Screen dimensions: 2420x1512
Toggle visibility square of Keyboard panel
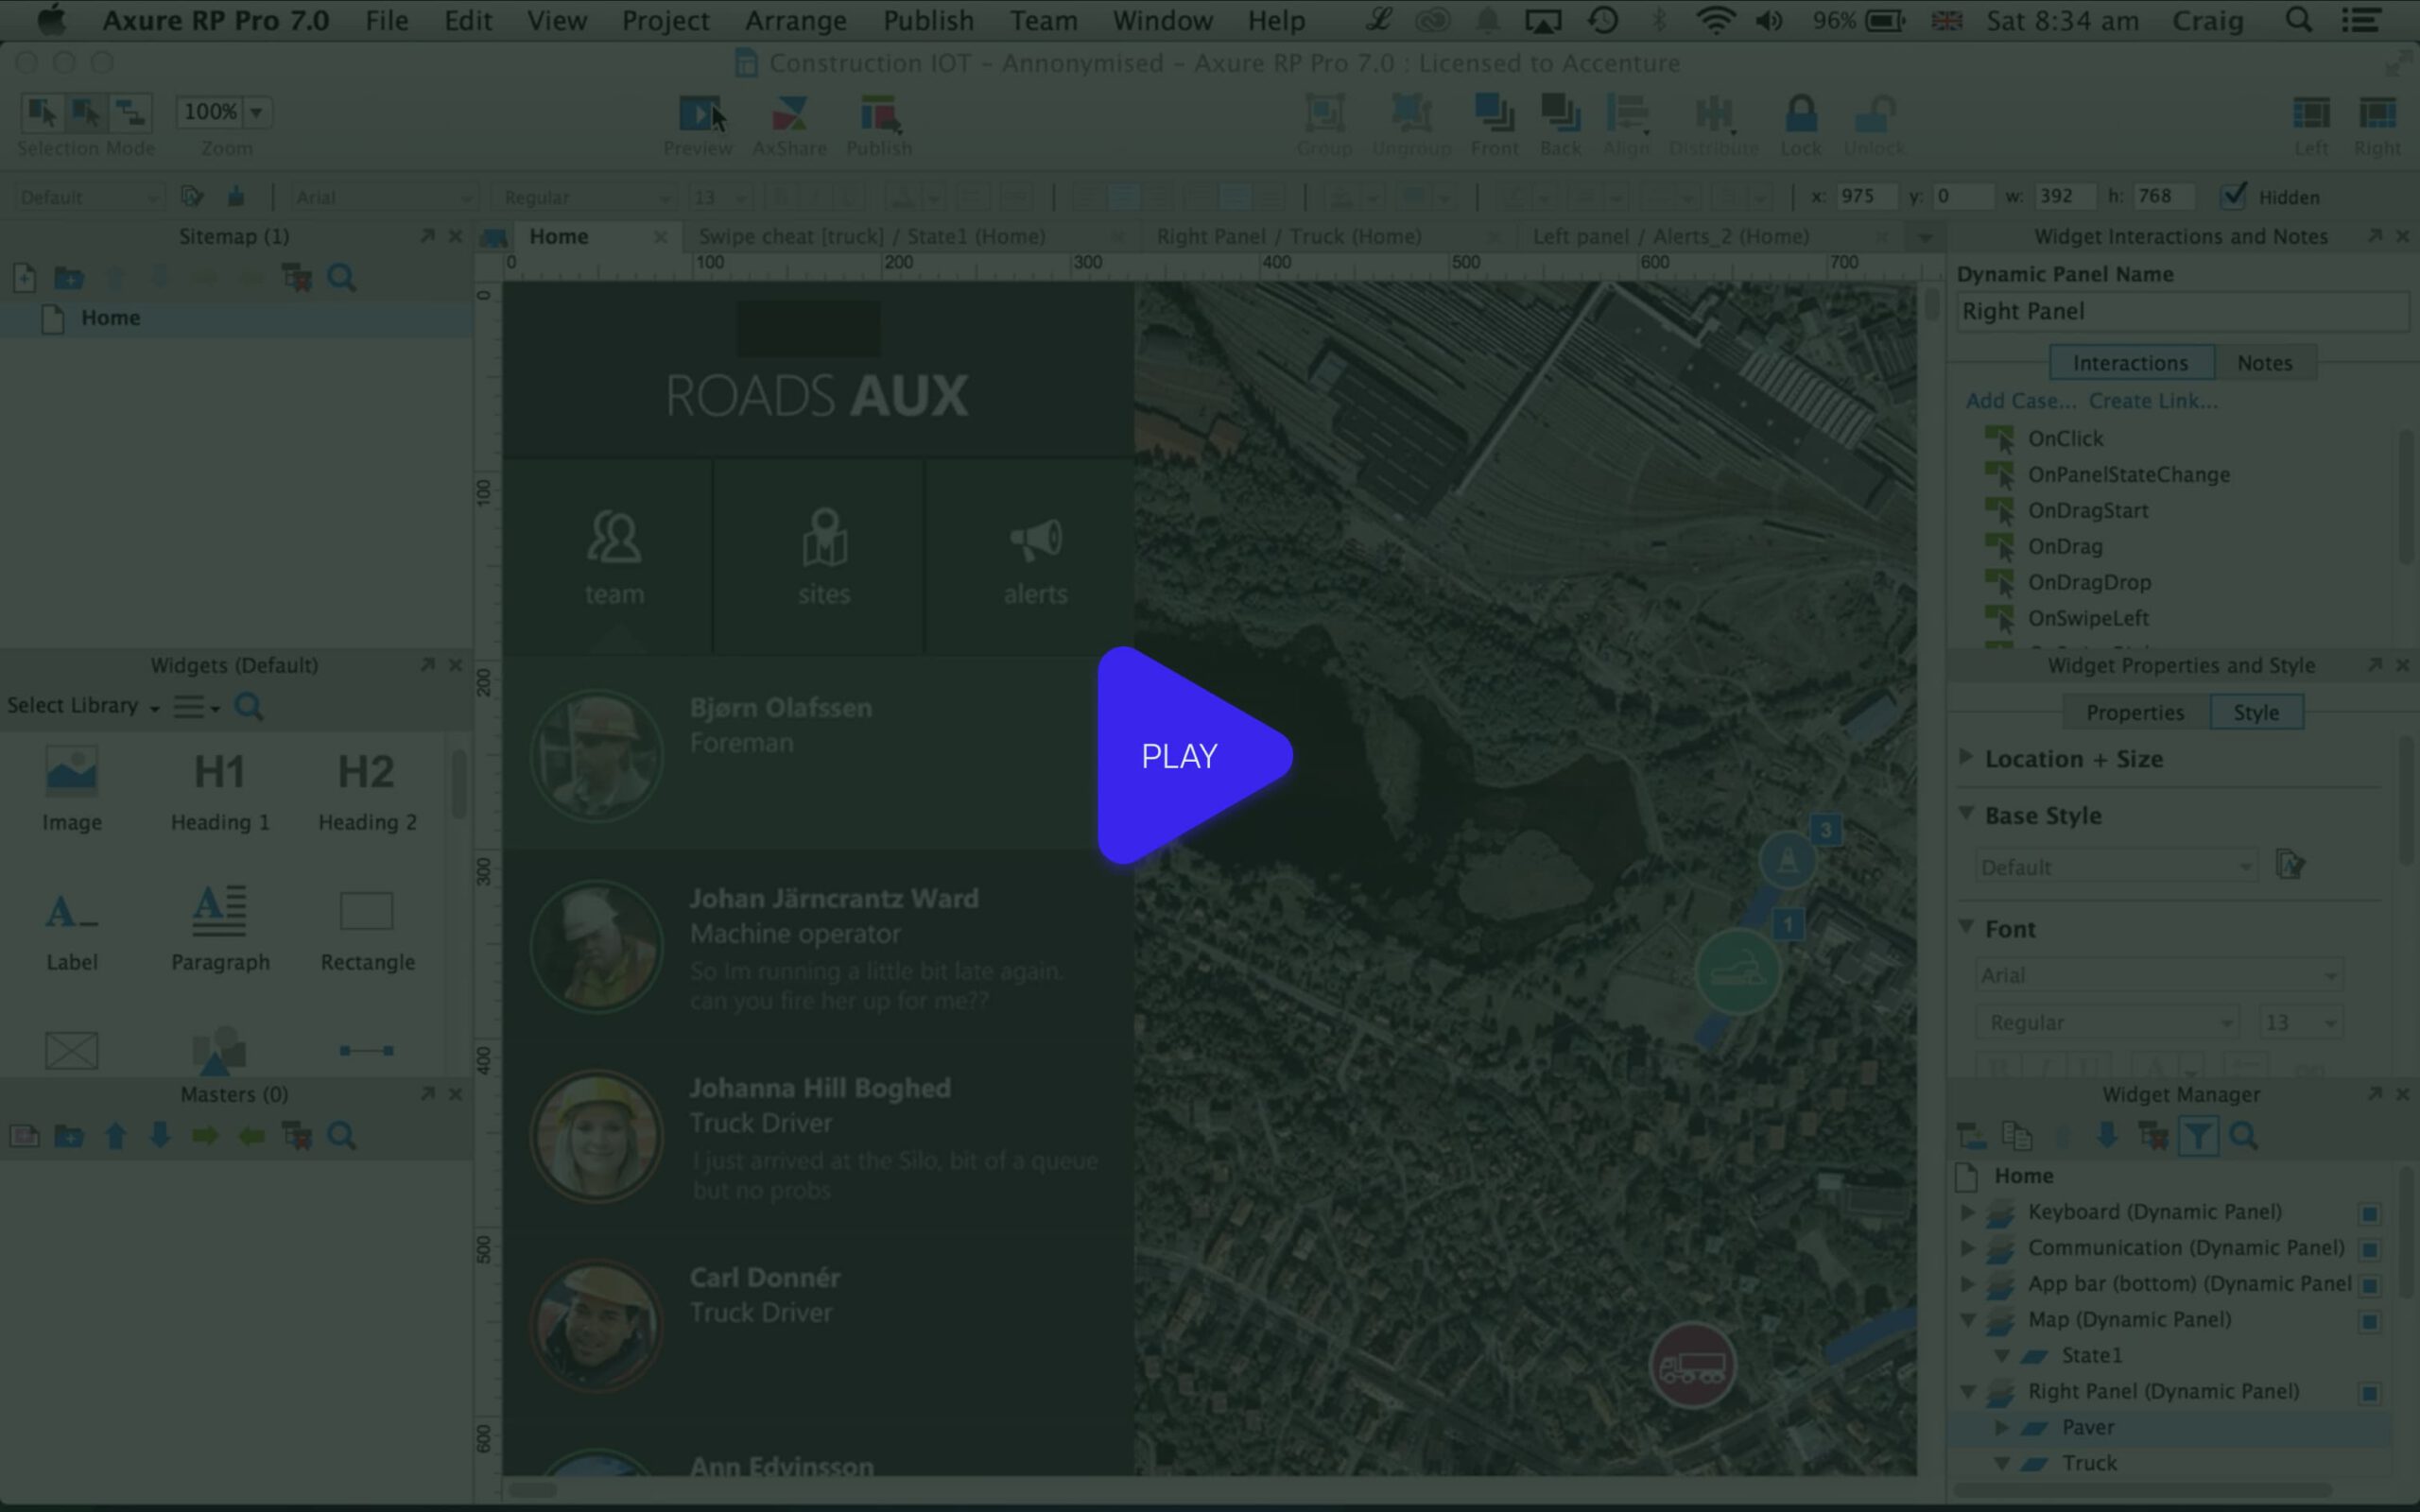tap(2369, 1213)
